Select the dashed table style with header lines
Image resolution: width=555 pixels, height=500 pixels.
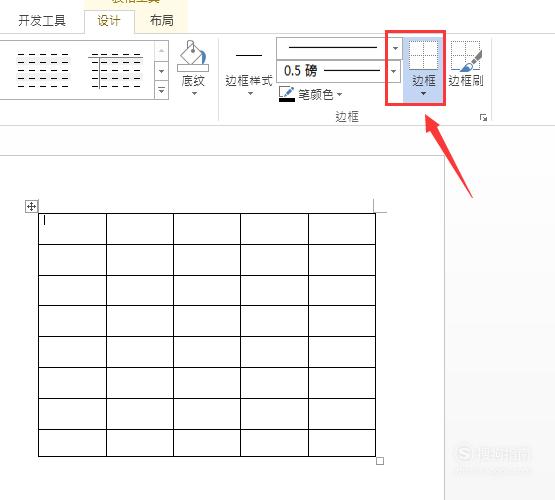point(116,70)
